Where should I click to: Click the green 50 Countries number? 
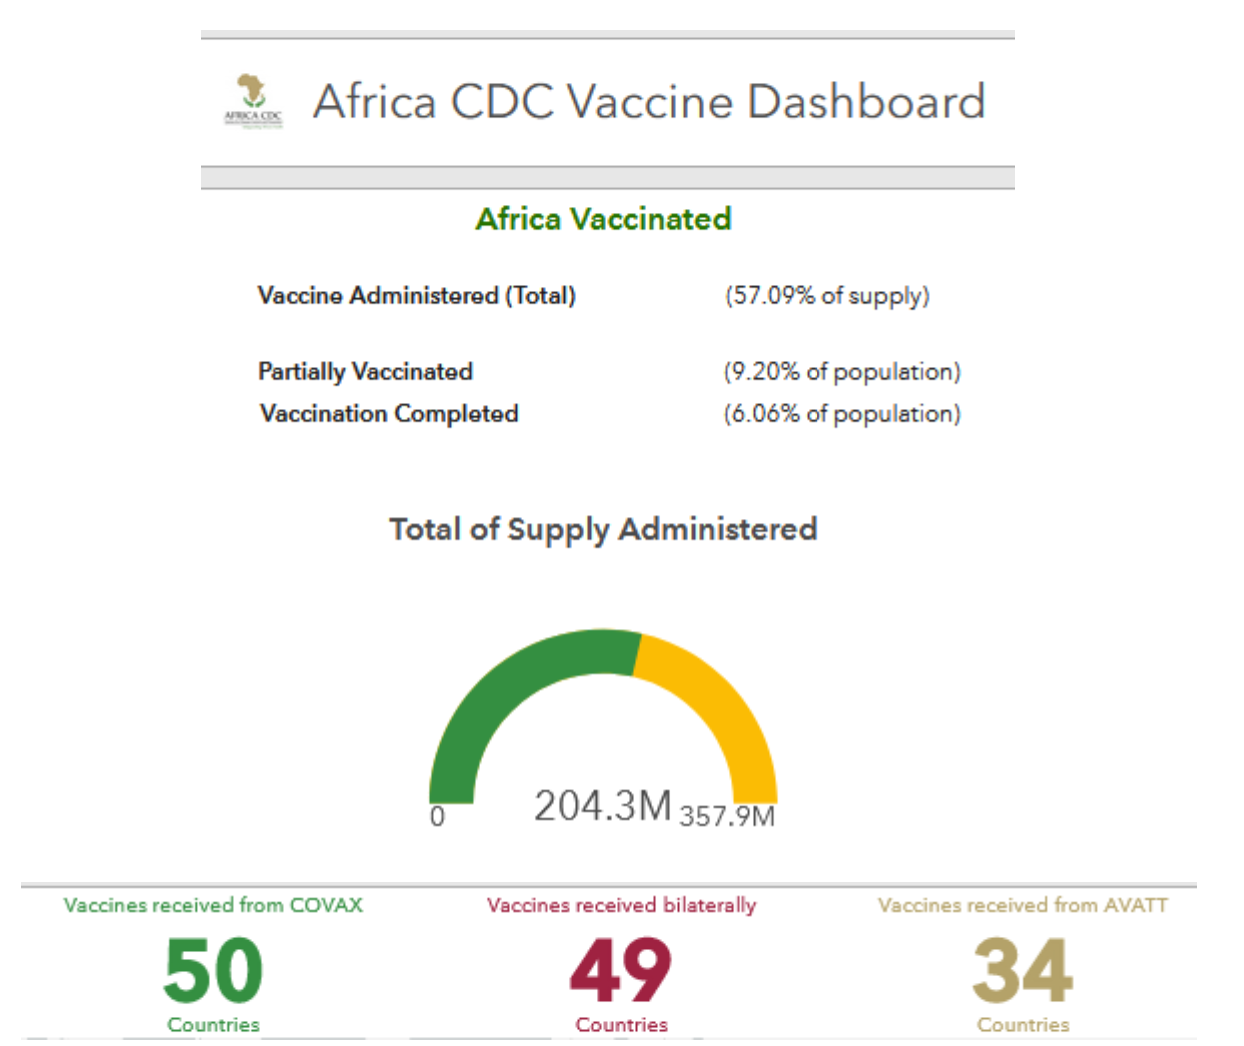213,971
